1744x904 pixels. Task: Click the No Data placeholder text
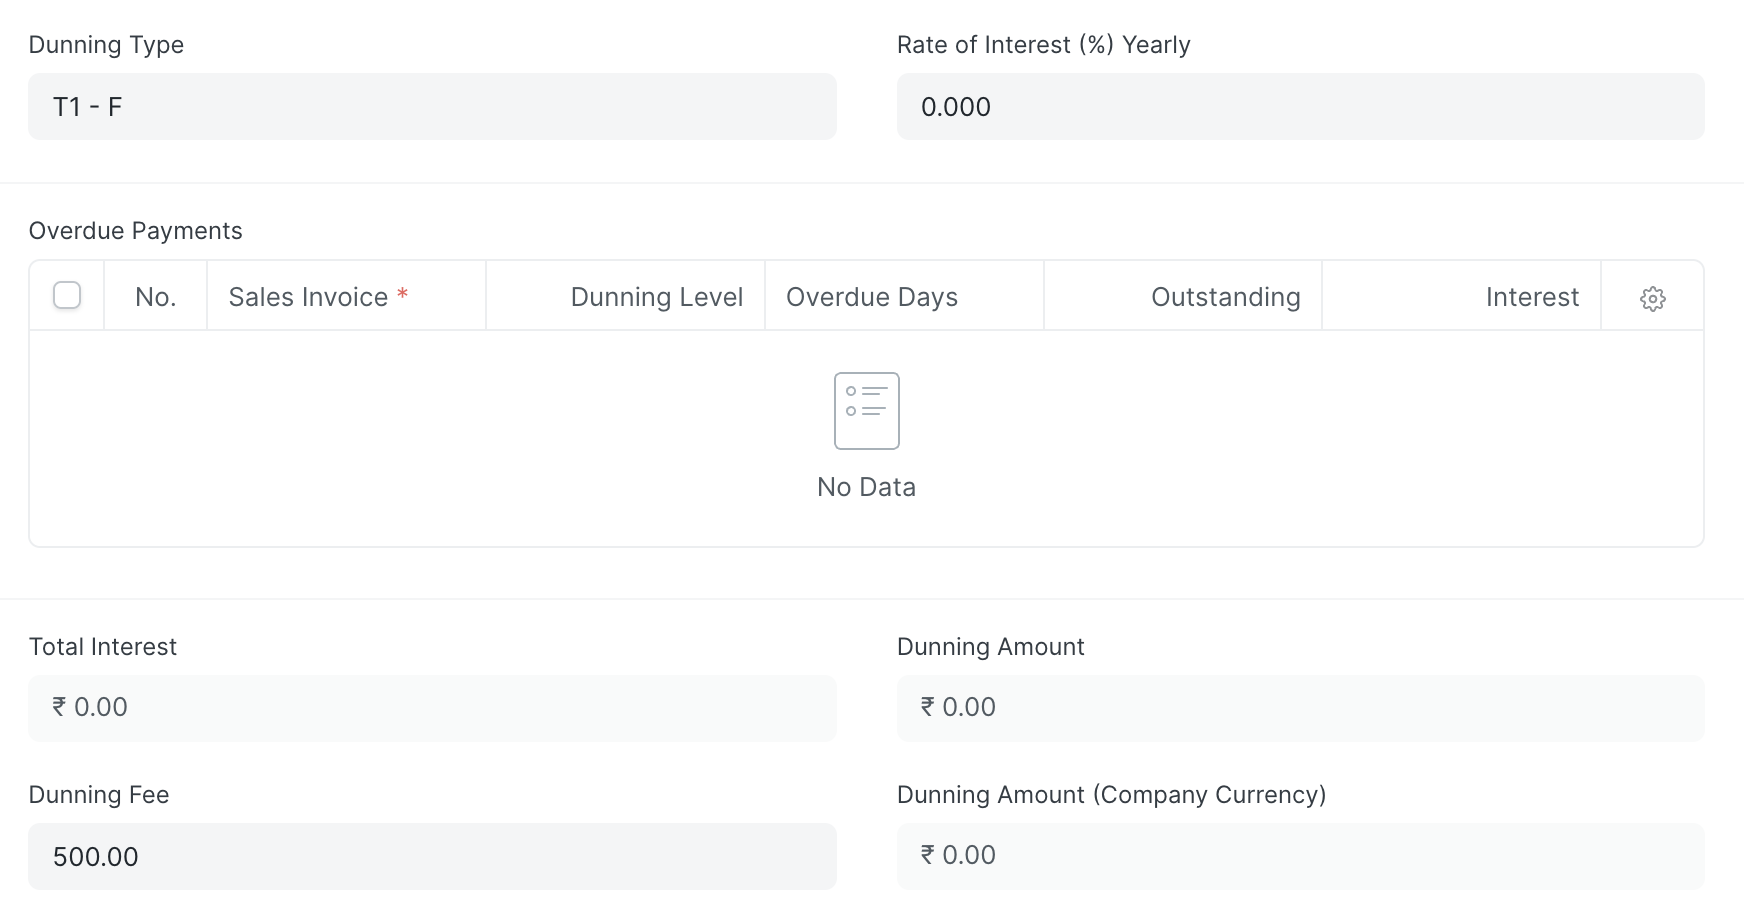pos(866,486)
